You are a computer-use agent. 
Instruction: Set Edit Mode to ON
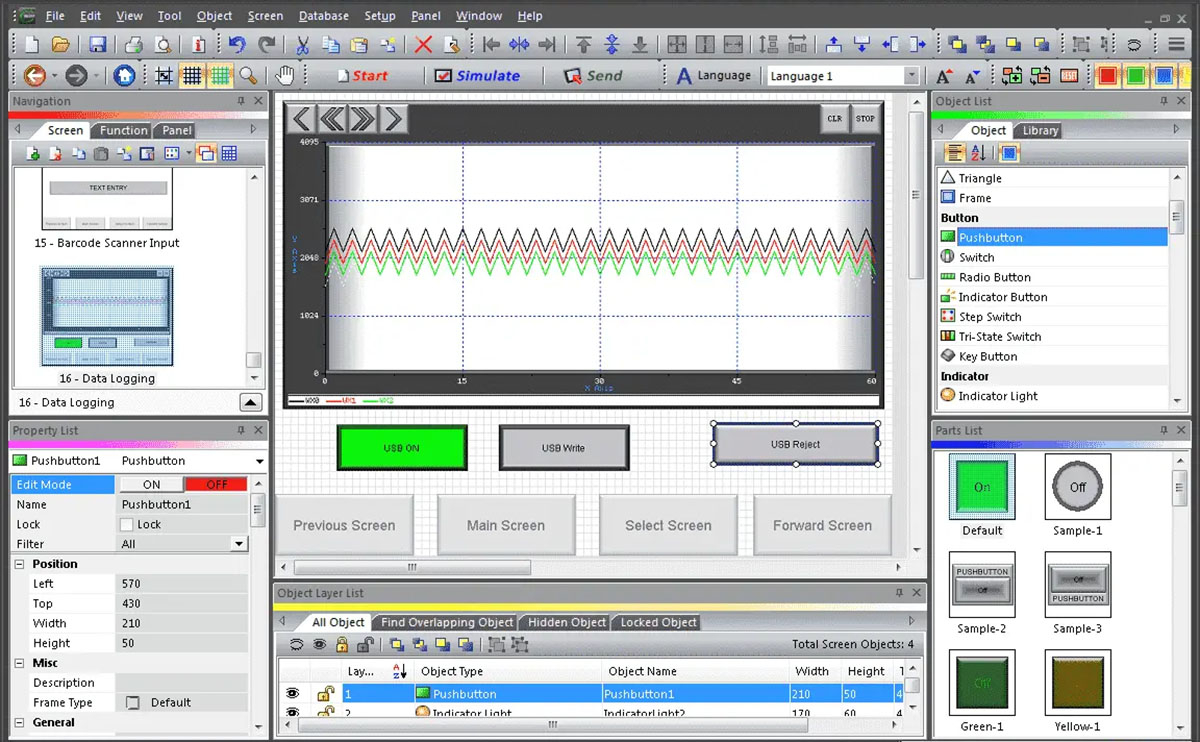coord(151,484)
